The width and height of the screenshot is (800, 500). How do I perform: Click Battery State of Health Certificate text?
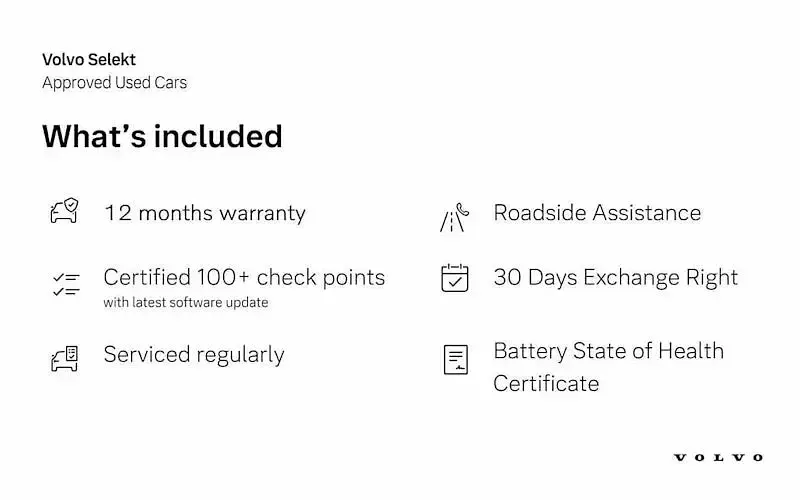pyautogui.click(x=609, y=367)
